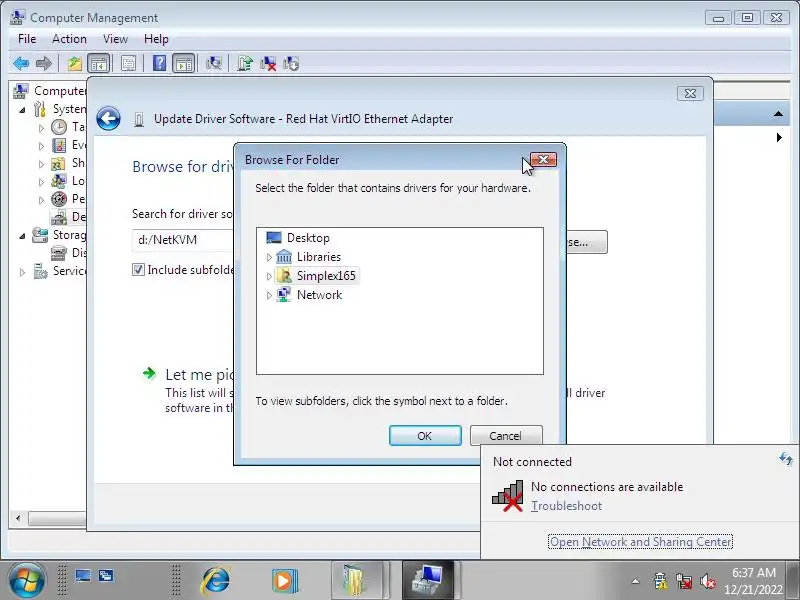Click Computer Management taskbar button
This screenshot has height=600, width=800.
click(x=428, y=581)
